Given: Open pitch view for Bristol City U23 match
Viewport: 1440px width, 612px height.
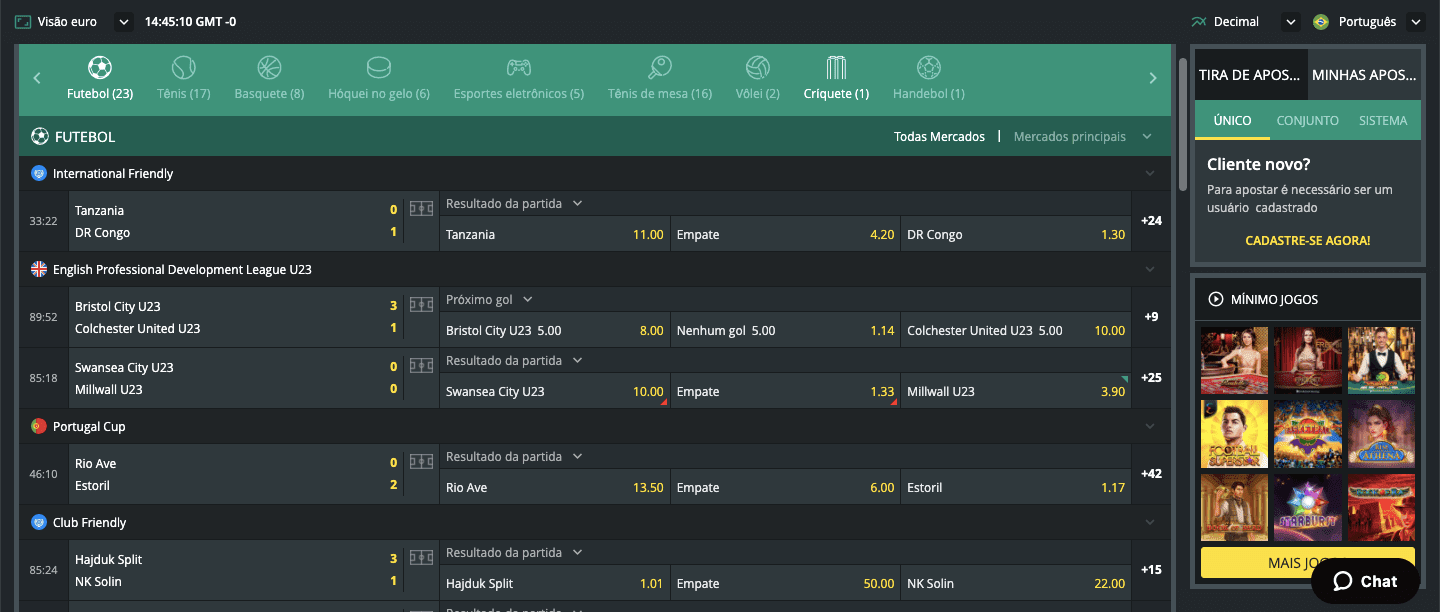Looking at the screenshot, I should click(x=421, y=305).
